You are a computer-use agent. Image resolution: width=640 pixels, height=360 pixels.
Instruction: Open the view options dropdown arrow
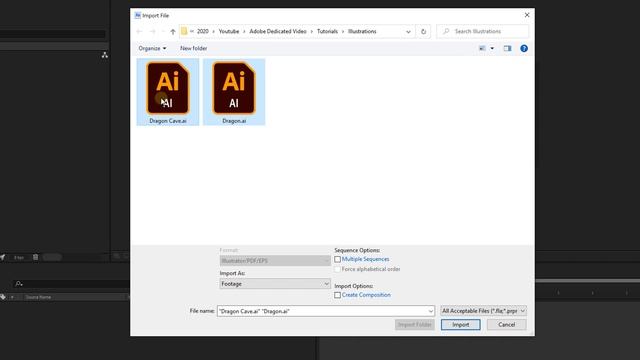pos(492,49)
